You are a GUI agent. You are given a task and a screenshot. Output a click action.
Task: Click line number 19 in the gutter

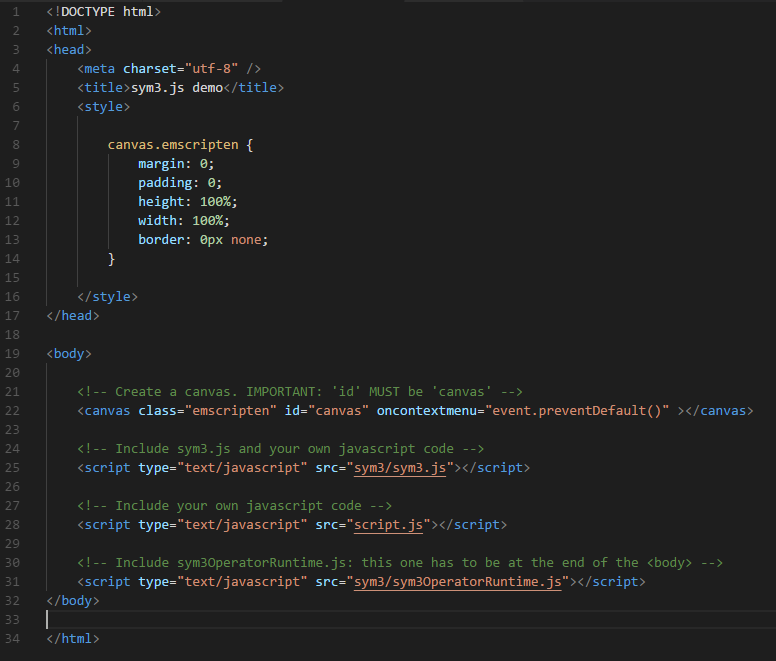[12, 353]
